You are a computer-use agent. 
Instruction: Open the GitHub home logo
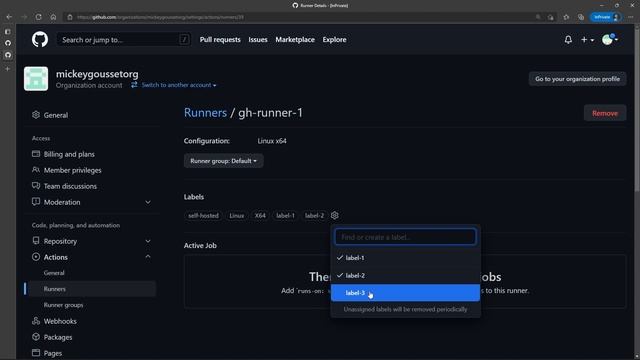[40, 40]
